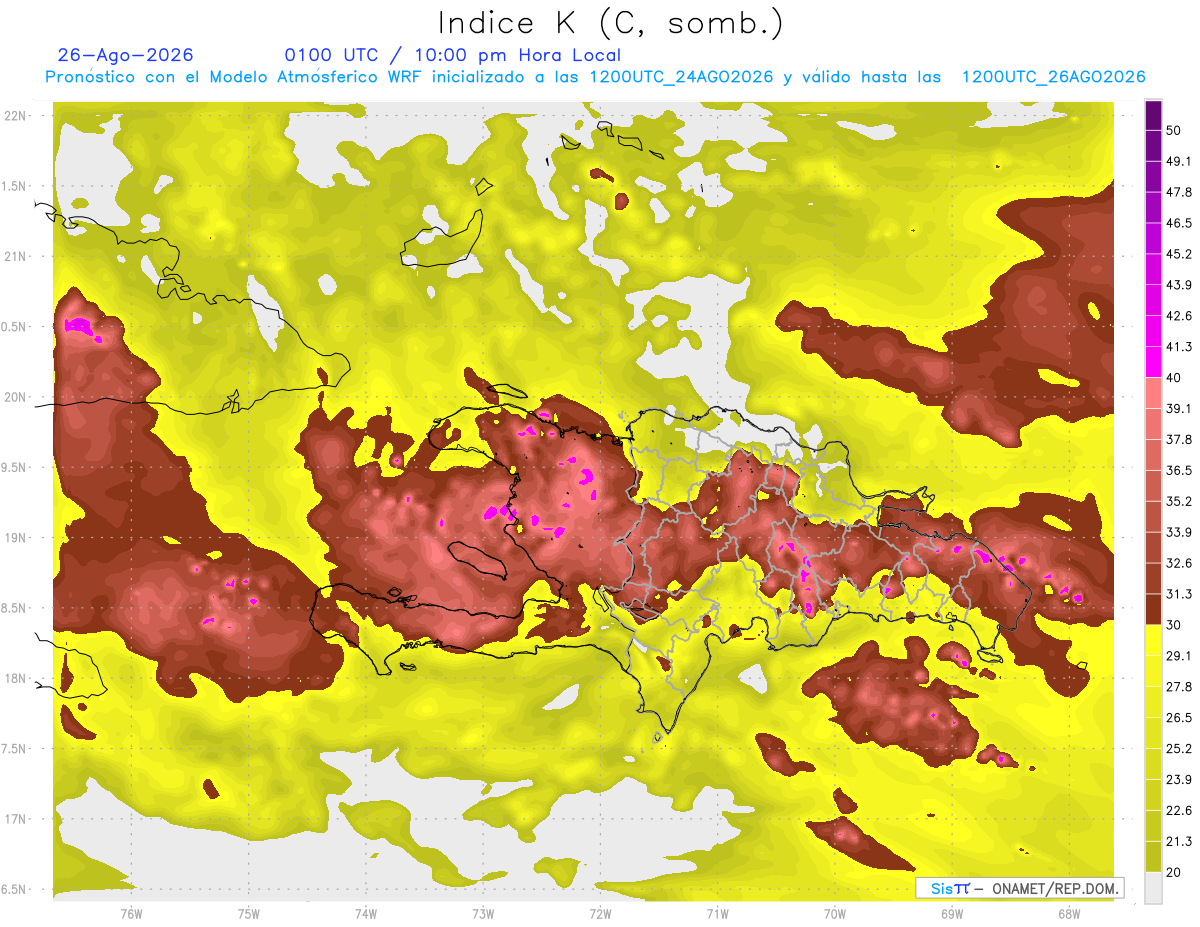Select the colorbar value "31.3"
Image resolution: width=1200 pixels, height=927 pixels.
[1179, 594]
